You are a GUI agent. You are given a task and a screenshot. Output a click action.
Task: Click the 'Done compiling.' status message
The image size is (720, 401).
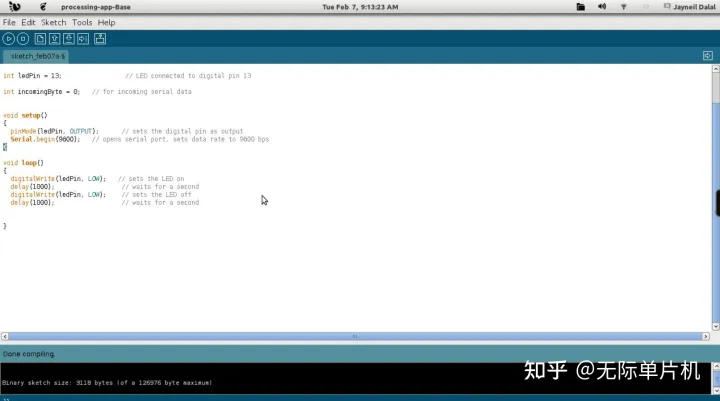29,354
